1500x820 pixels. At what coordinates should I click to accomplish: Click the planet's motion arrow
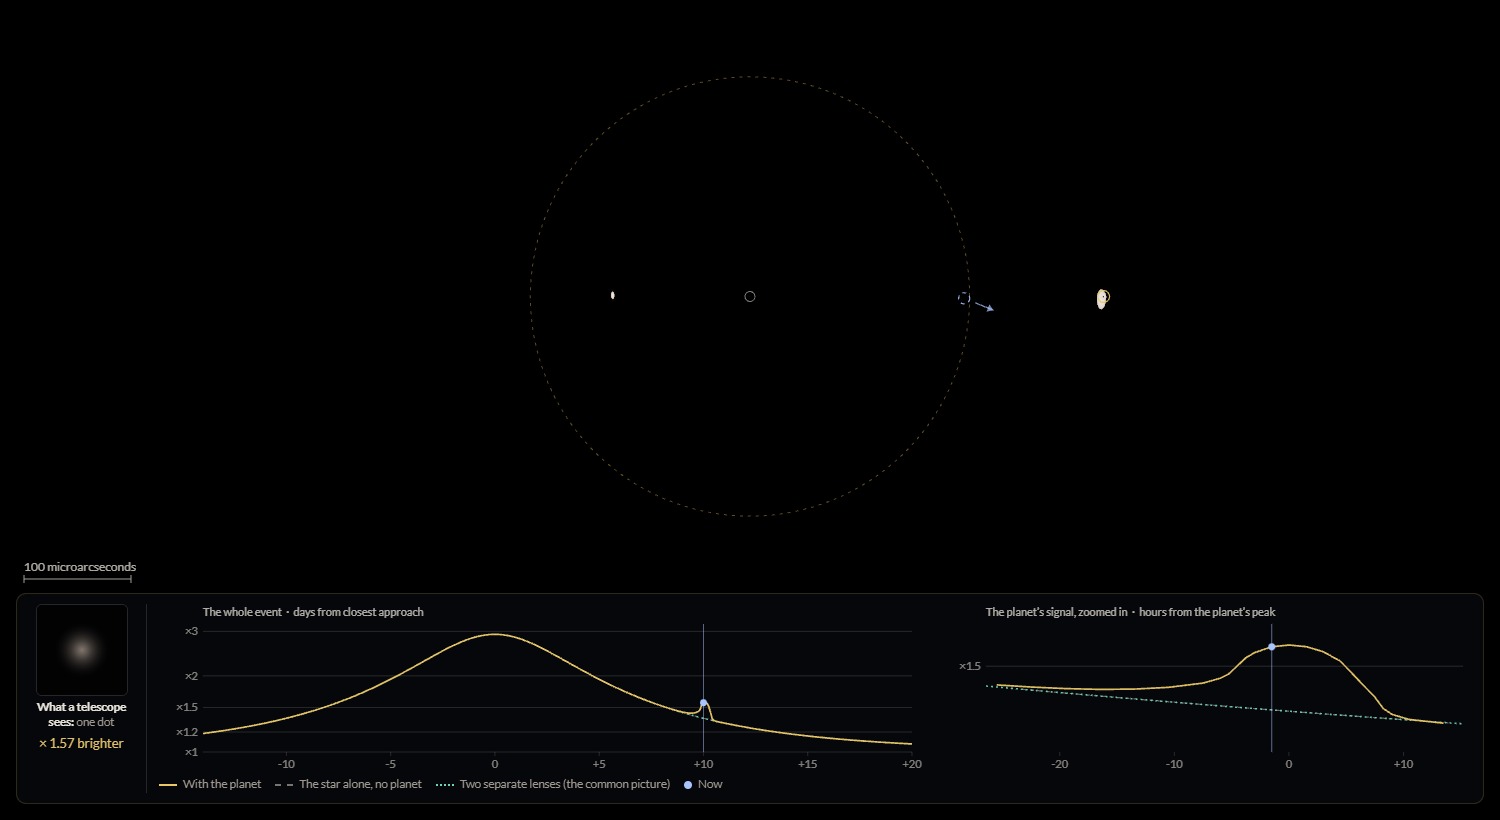pos(985,307)
